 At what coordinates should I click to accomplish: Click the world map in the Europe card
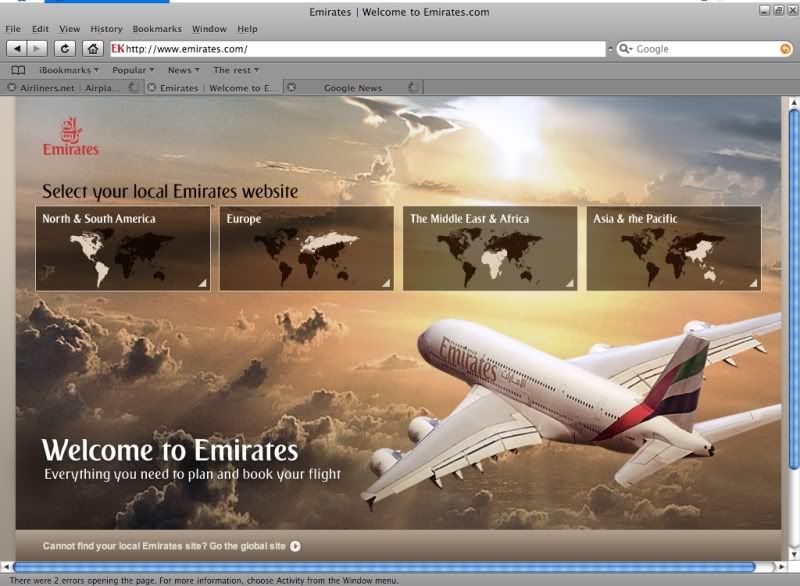coord(308,256)
